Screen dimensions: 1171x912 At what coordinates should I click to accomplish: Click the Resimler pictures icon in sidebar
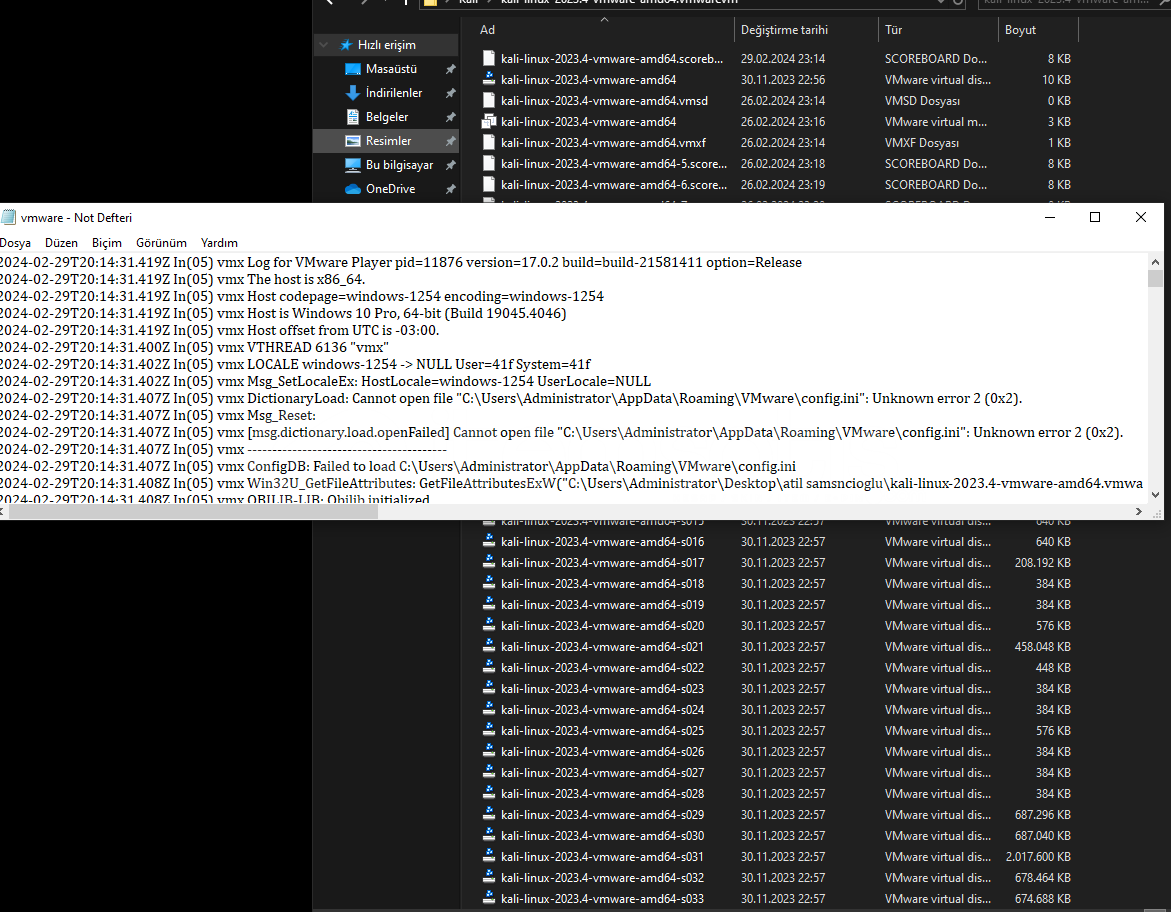point(353,140)
